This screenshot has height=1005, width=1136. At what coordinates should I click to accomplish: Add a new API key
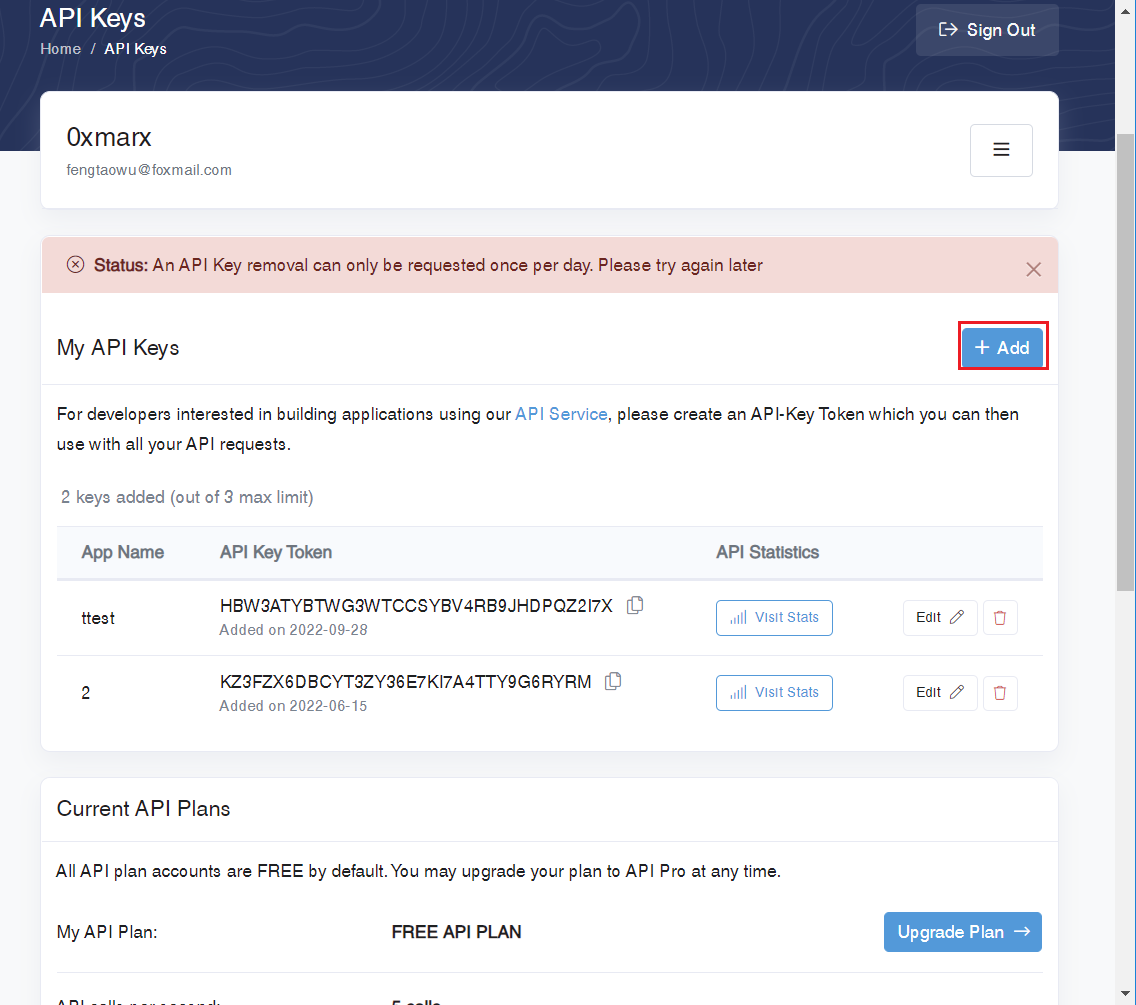pos(1002,348)
